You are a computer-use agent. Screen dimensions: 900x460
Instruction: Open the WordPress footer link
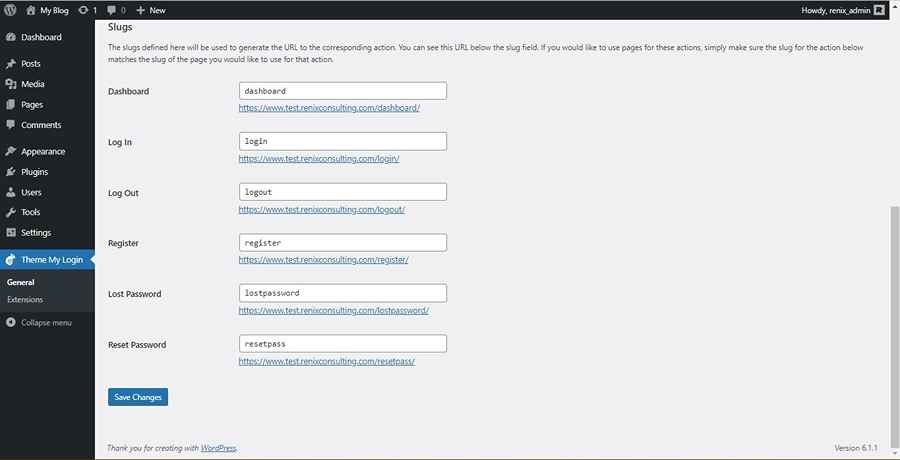coord(218,448)
